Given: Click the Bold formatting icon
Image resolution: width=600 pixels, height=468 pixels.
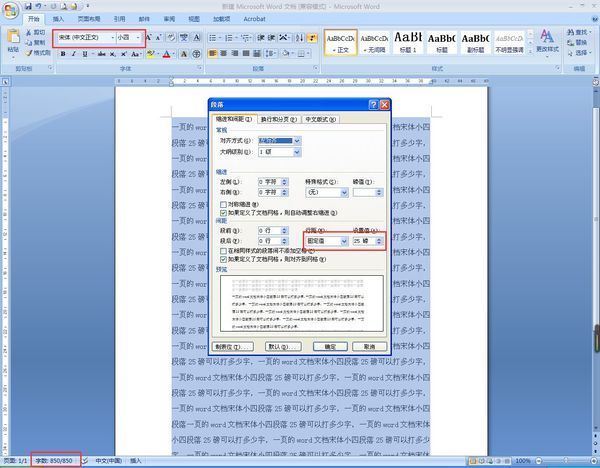Looking at the screenshot, I should click(x=64, y=53).
